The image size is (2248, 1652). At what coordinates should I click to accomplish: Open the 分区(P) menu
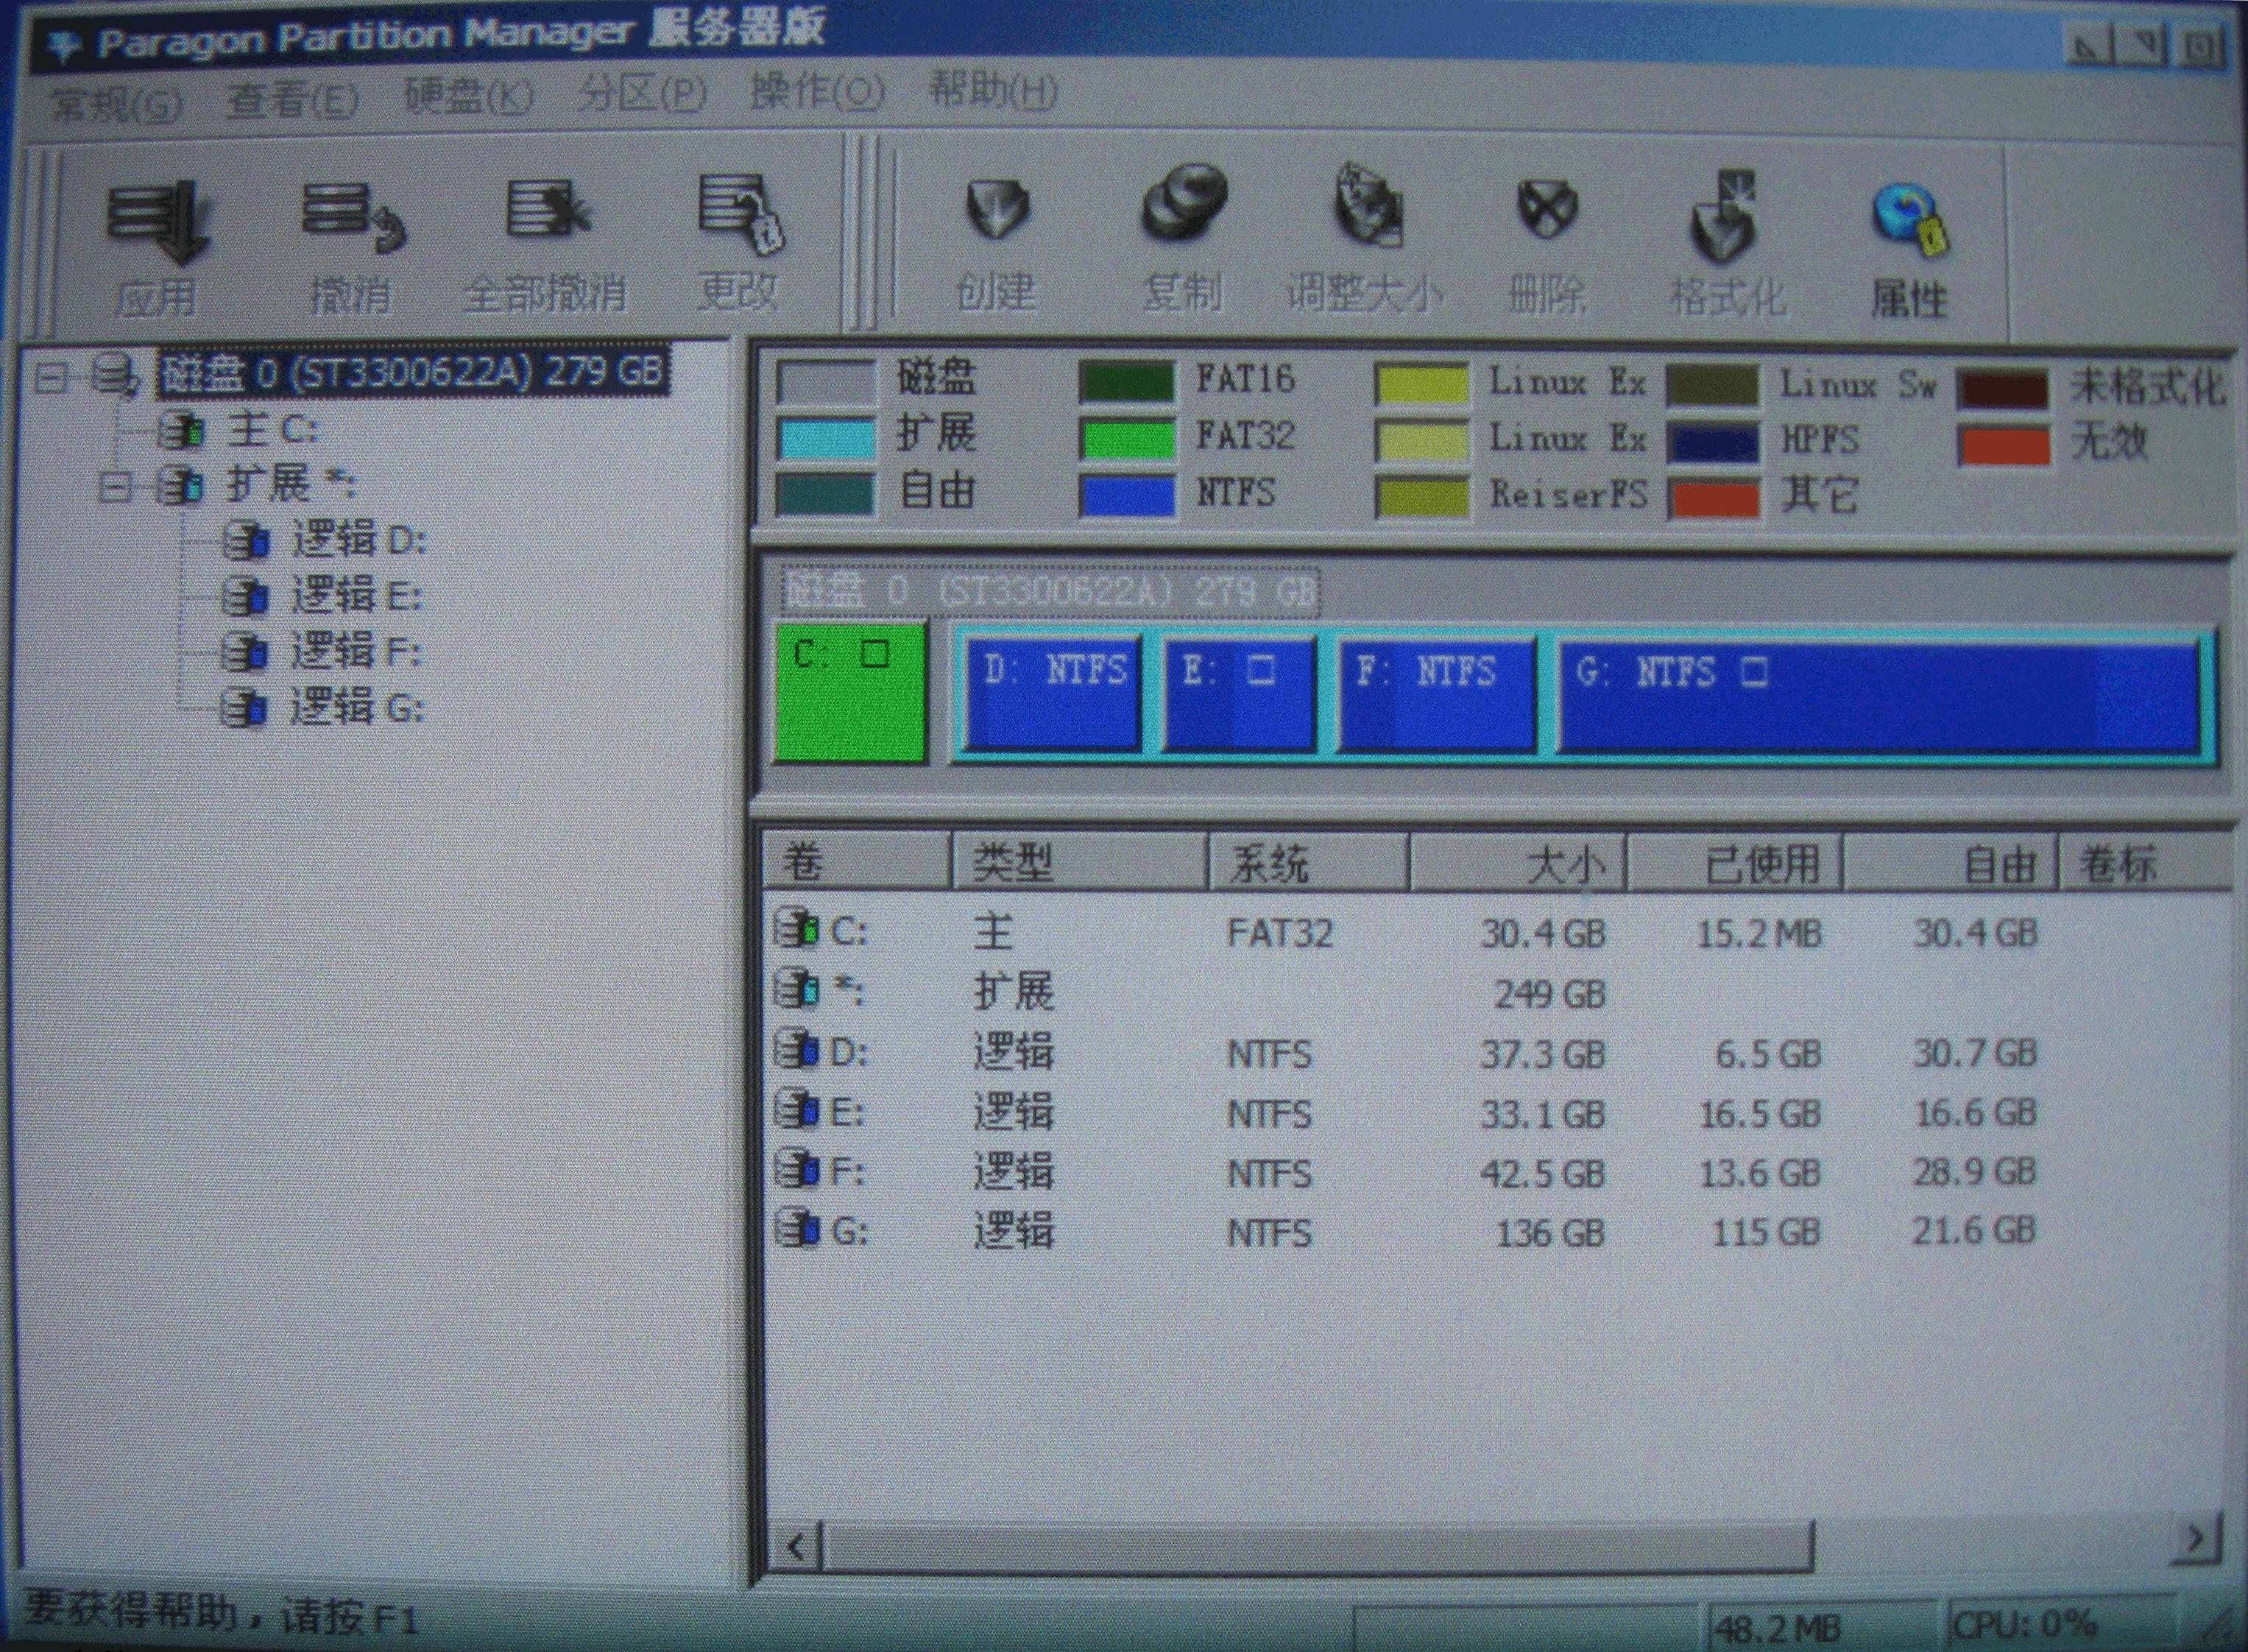(x=642, y=94)
